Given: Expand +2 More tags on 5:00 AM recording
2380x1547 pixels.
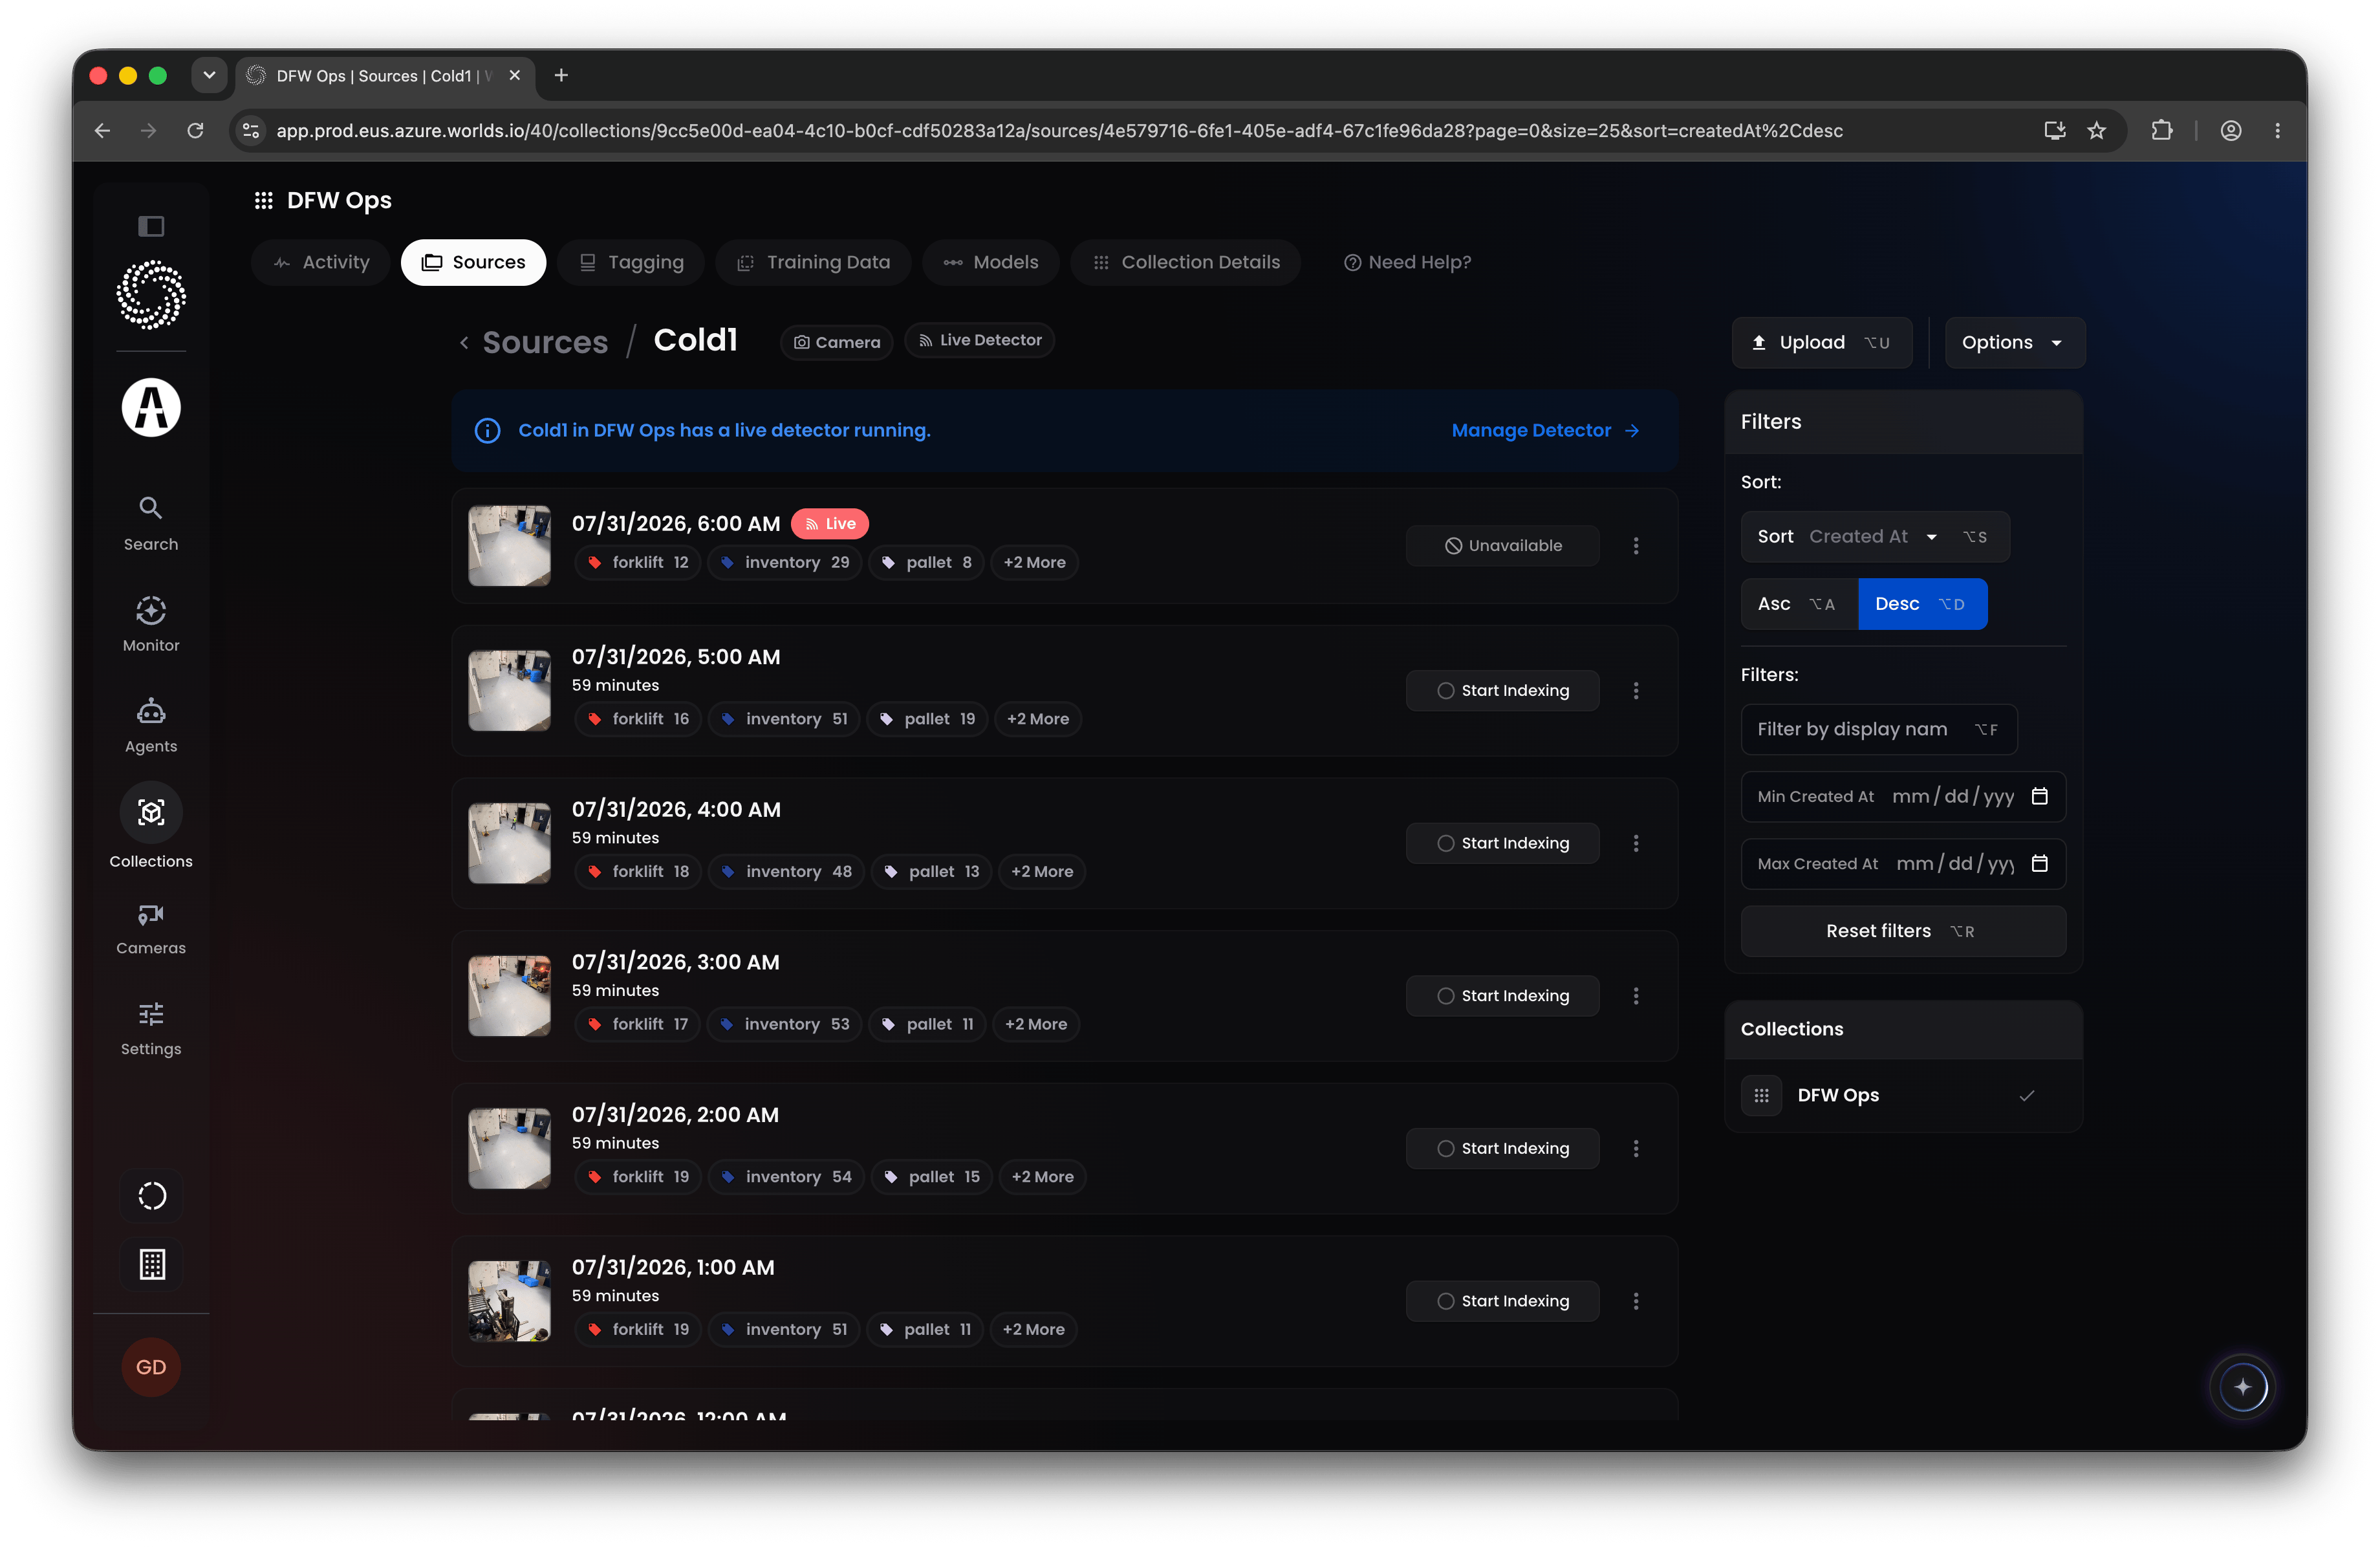Looking at the screenshot, I should (x=1037, y=719).
